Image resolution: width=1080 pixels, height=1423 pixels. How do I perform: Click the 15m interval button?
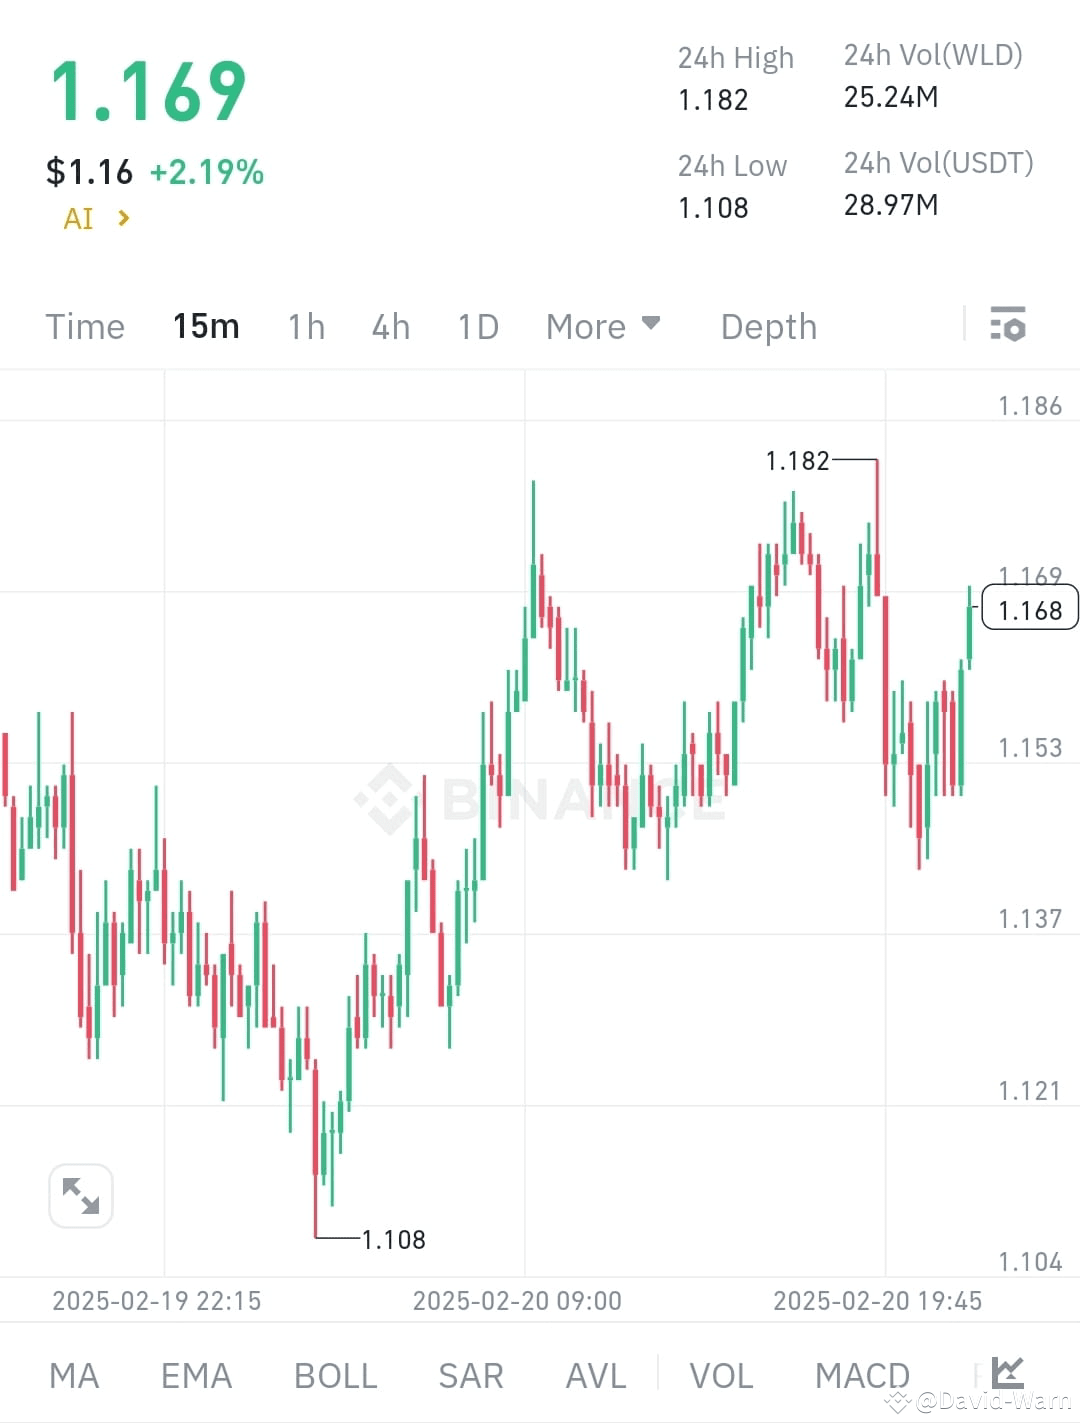pos(206,326)
